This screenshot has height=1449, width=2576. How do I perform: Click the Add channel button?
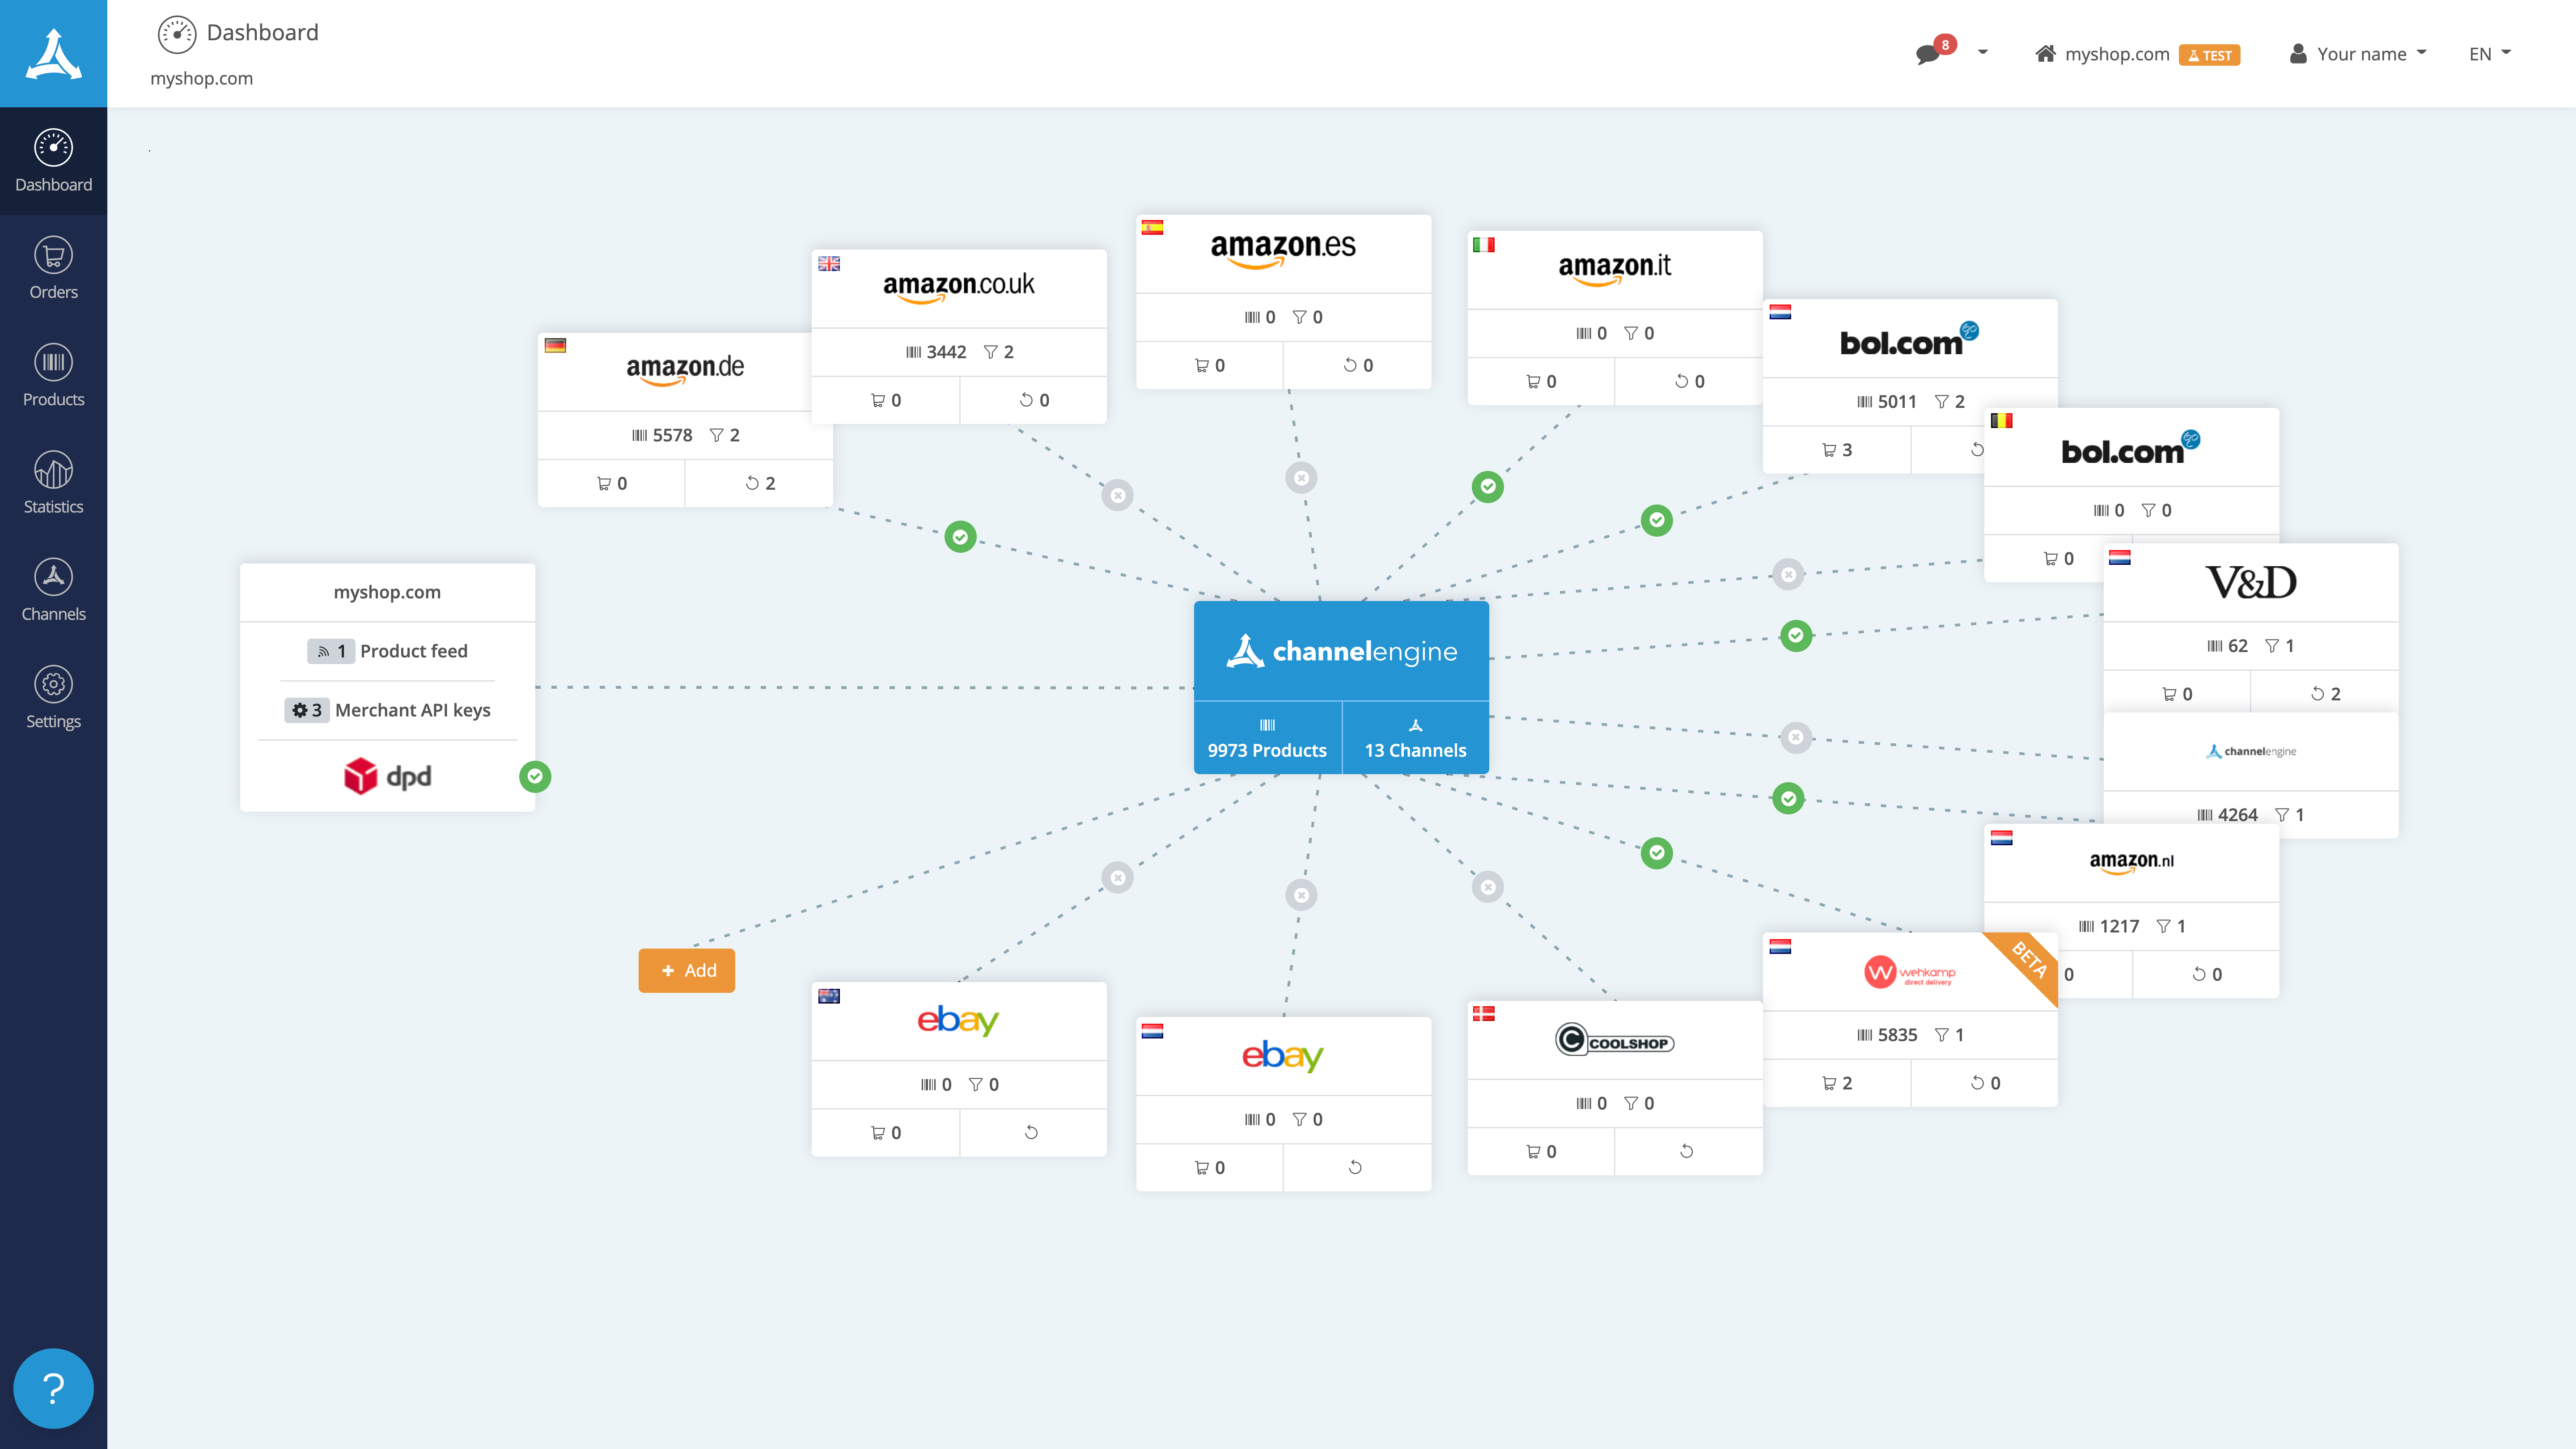pyautogui.click(x=687, y=970)
